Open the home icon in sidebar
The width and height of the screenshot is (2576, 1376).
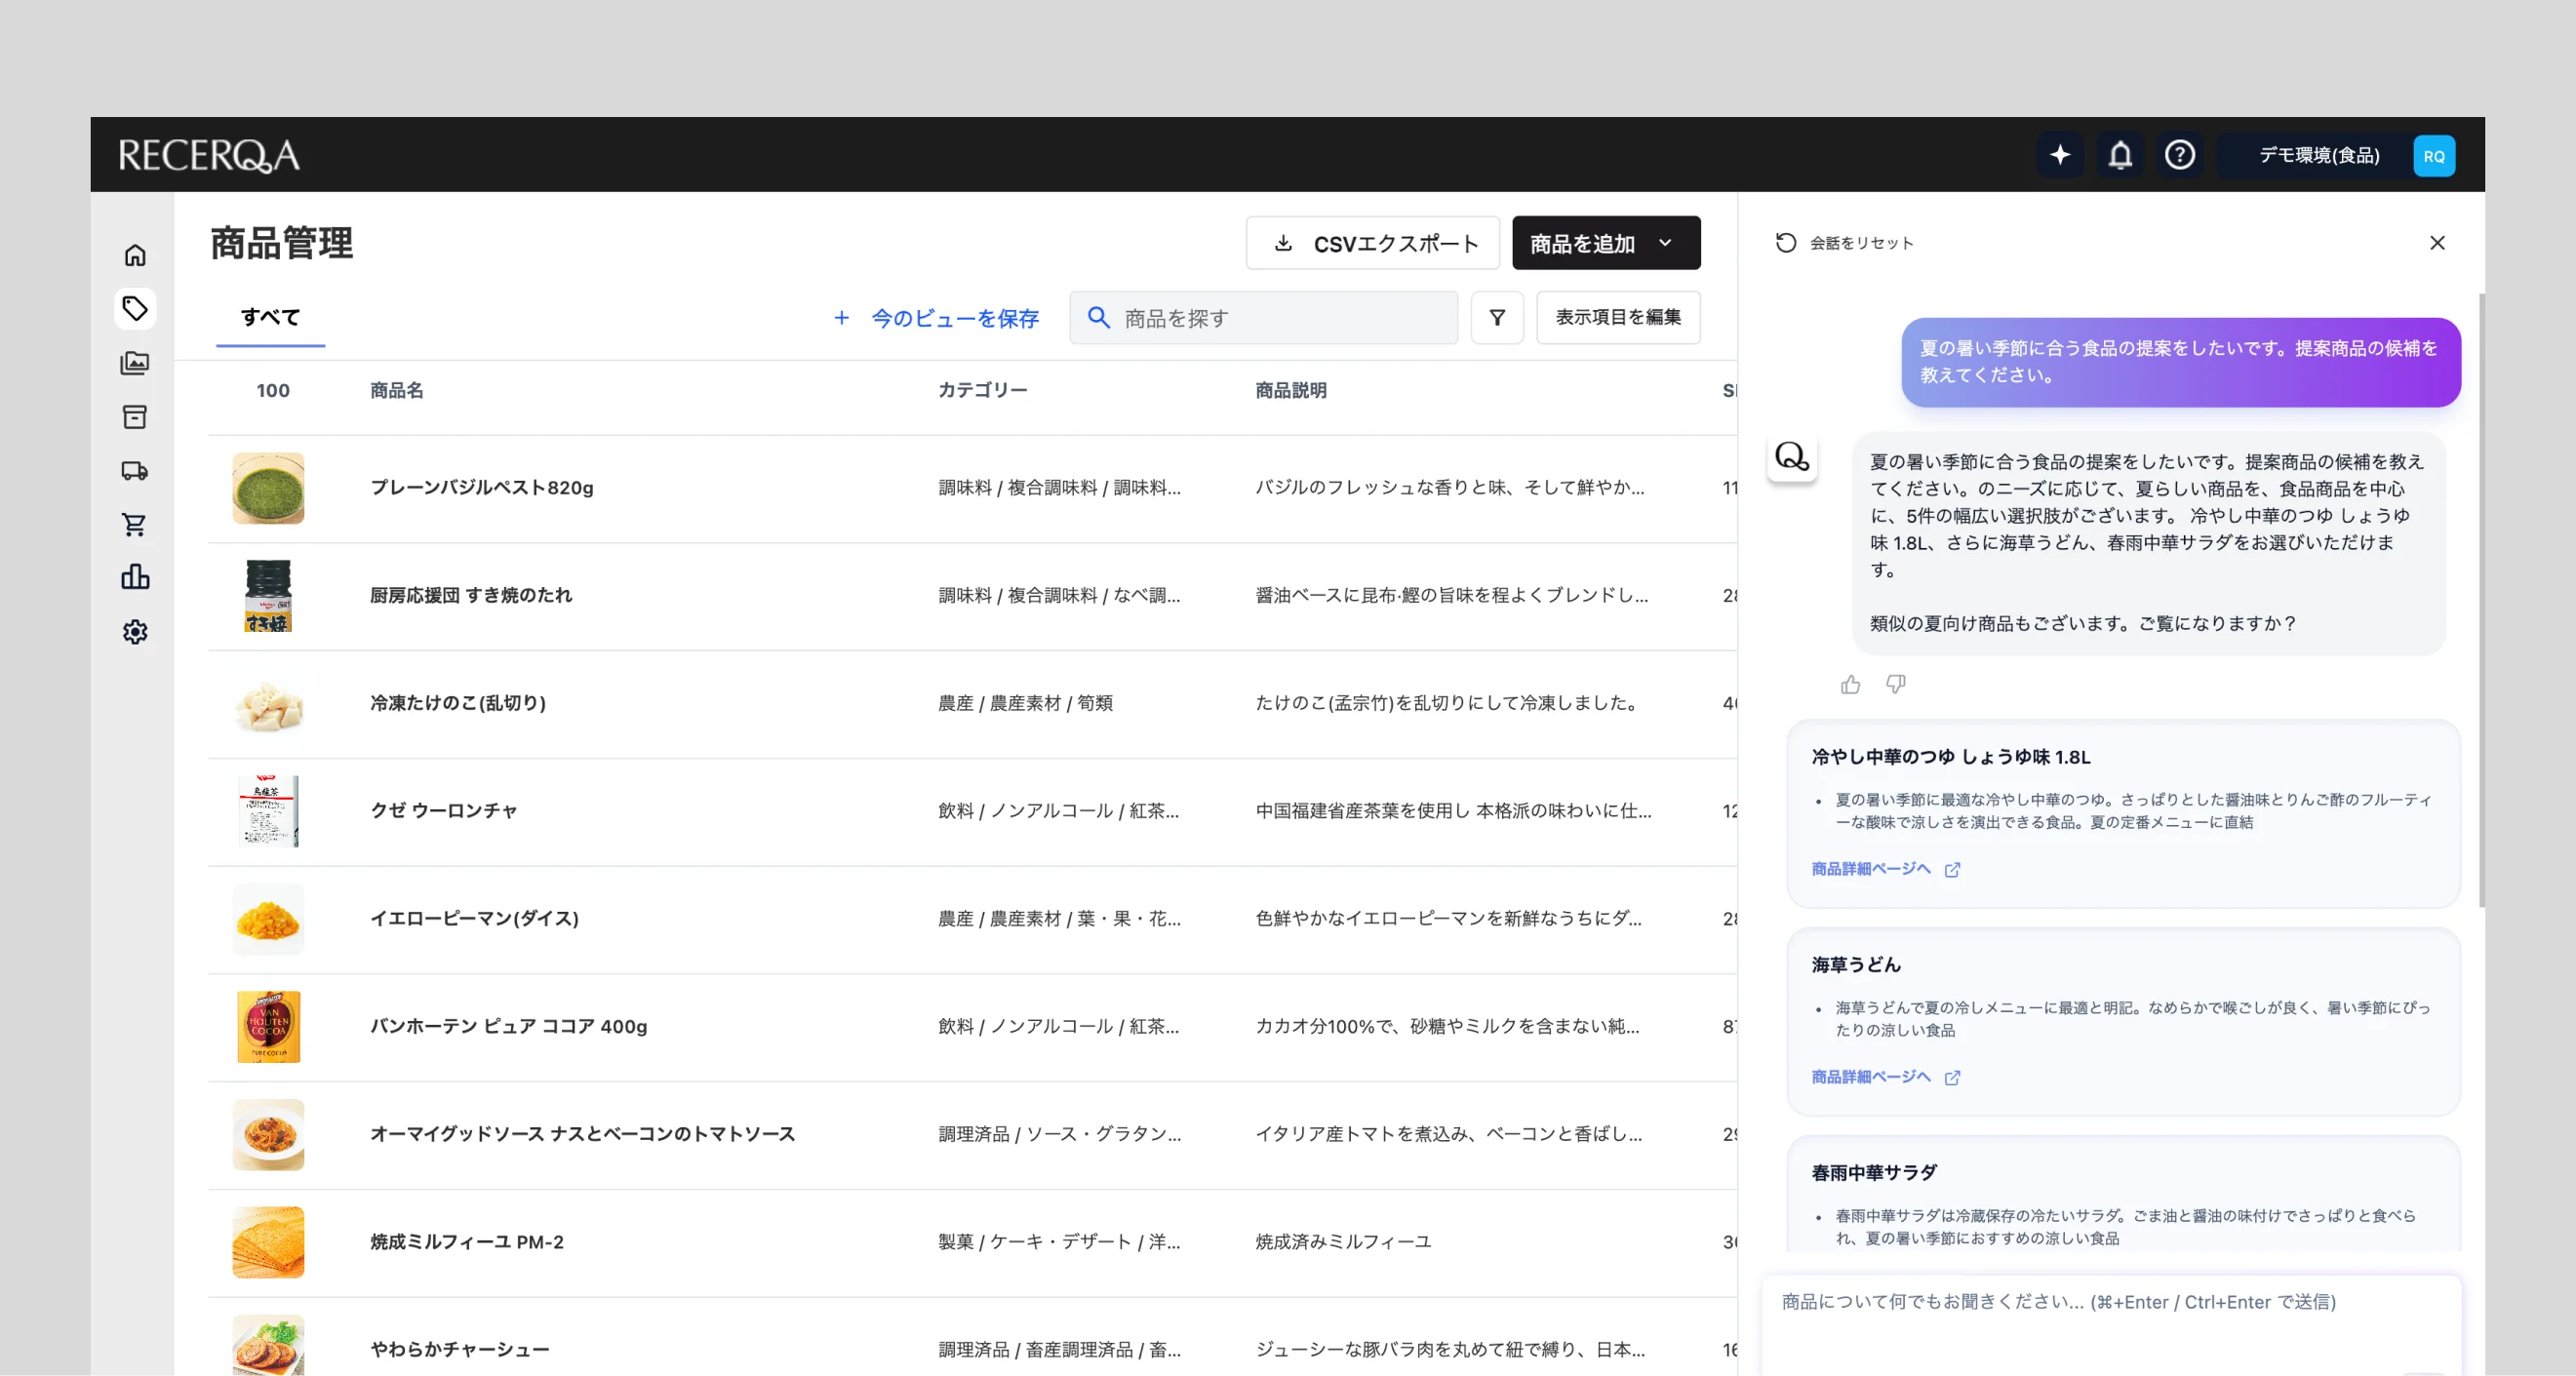click(x=135, y=255)
